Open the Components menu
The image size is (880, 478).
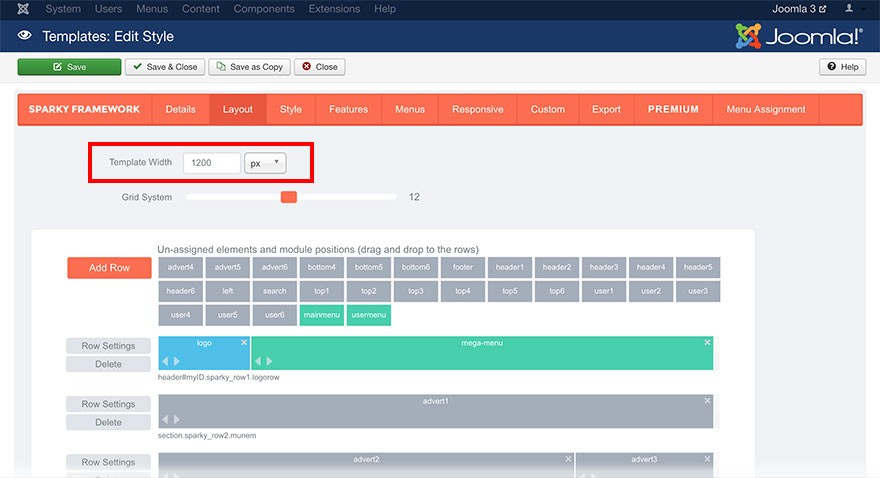pos(264,9)
